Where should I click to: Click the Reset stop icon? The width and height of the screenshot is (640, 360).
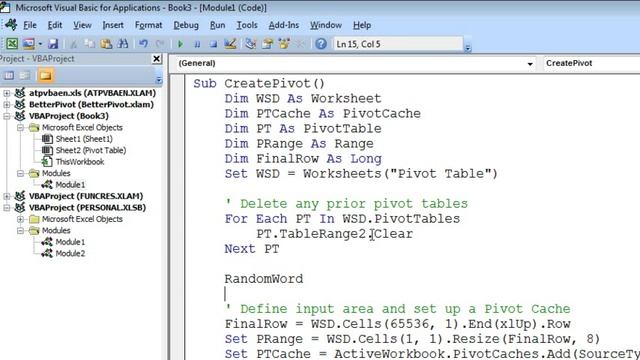pos(213,44)
